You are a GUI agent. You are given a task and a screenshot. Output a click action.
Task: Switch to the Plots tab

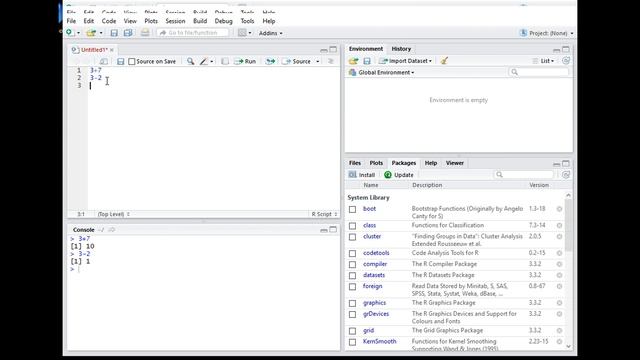[376, 163]
